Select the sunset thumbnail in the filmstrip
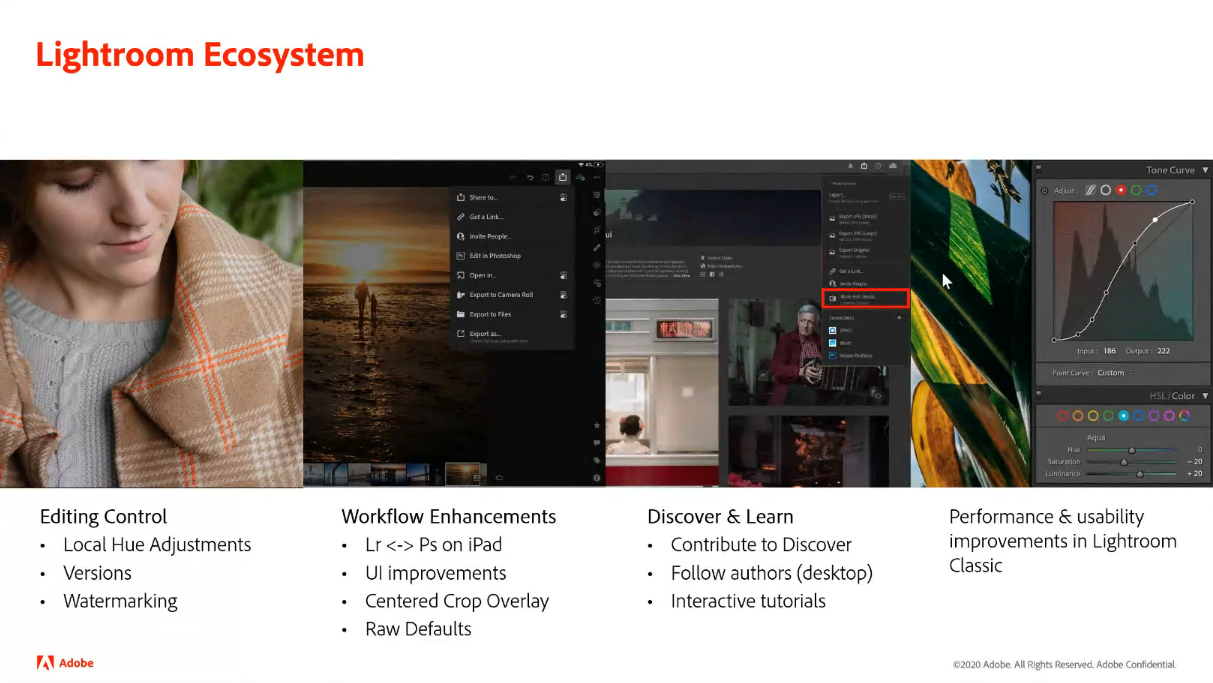This screenshot has width=1213, height=683. (462, 473)
